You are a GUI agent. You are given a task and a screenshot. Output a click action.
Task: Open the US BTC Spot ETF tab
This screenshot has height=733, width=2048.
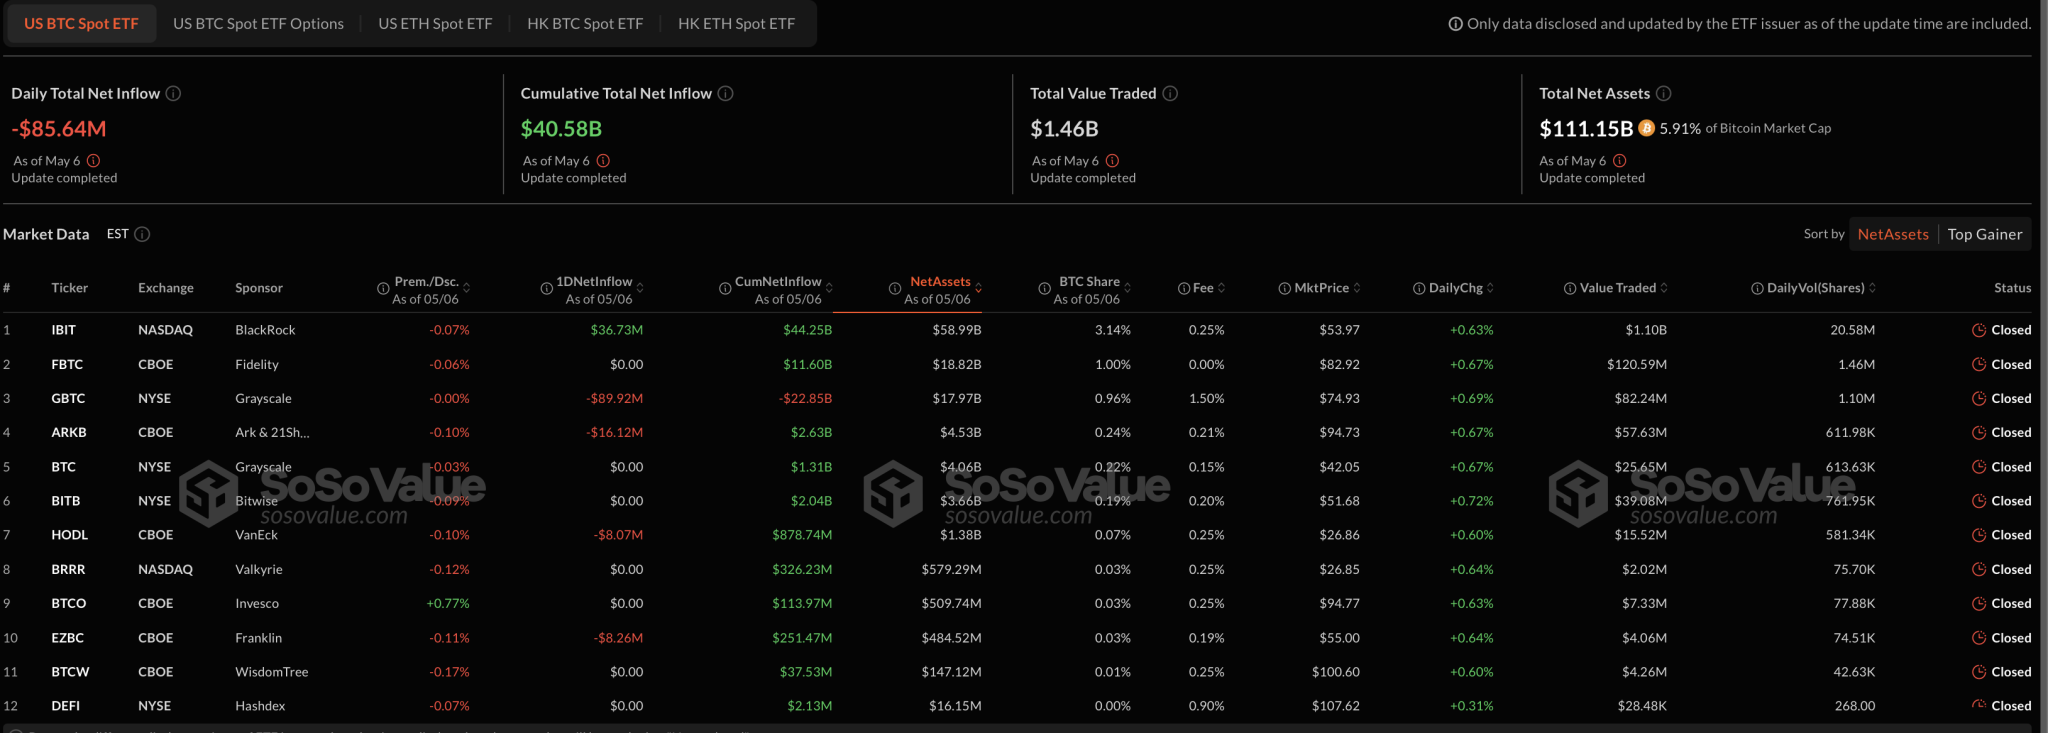pos(81,23)
